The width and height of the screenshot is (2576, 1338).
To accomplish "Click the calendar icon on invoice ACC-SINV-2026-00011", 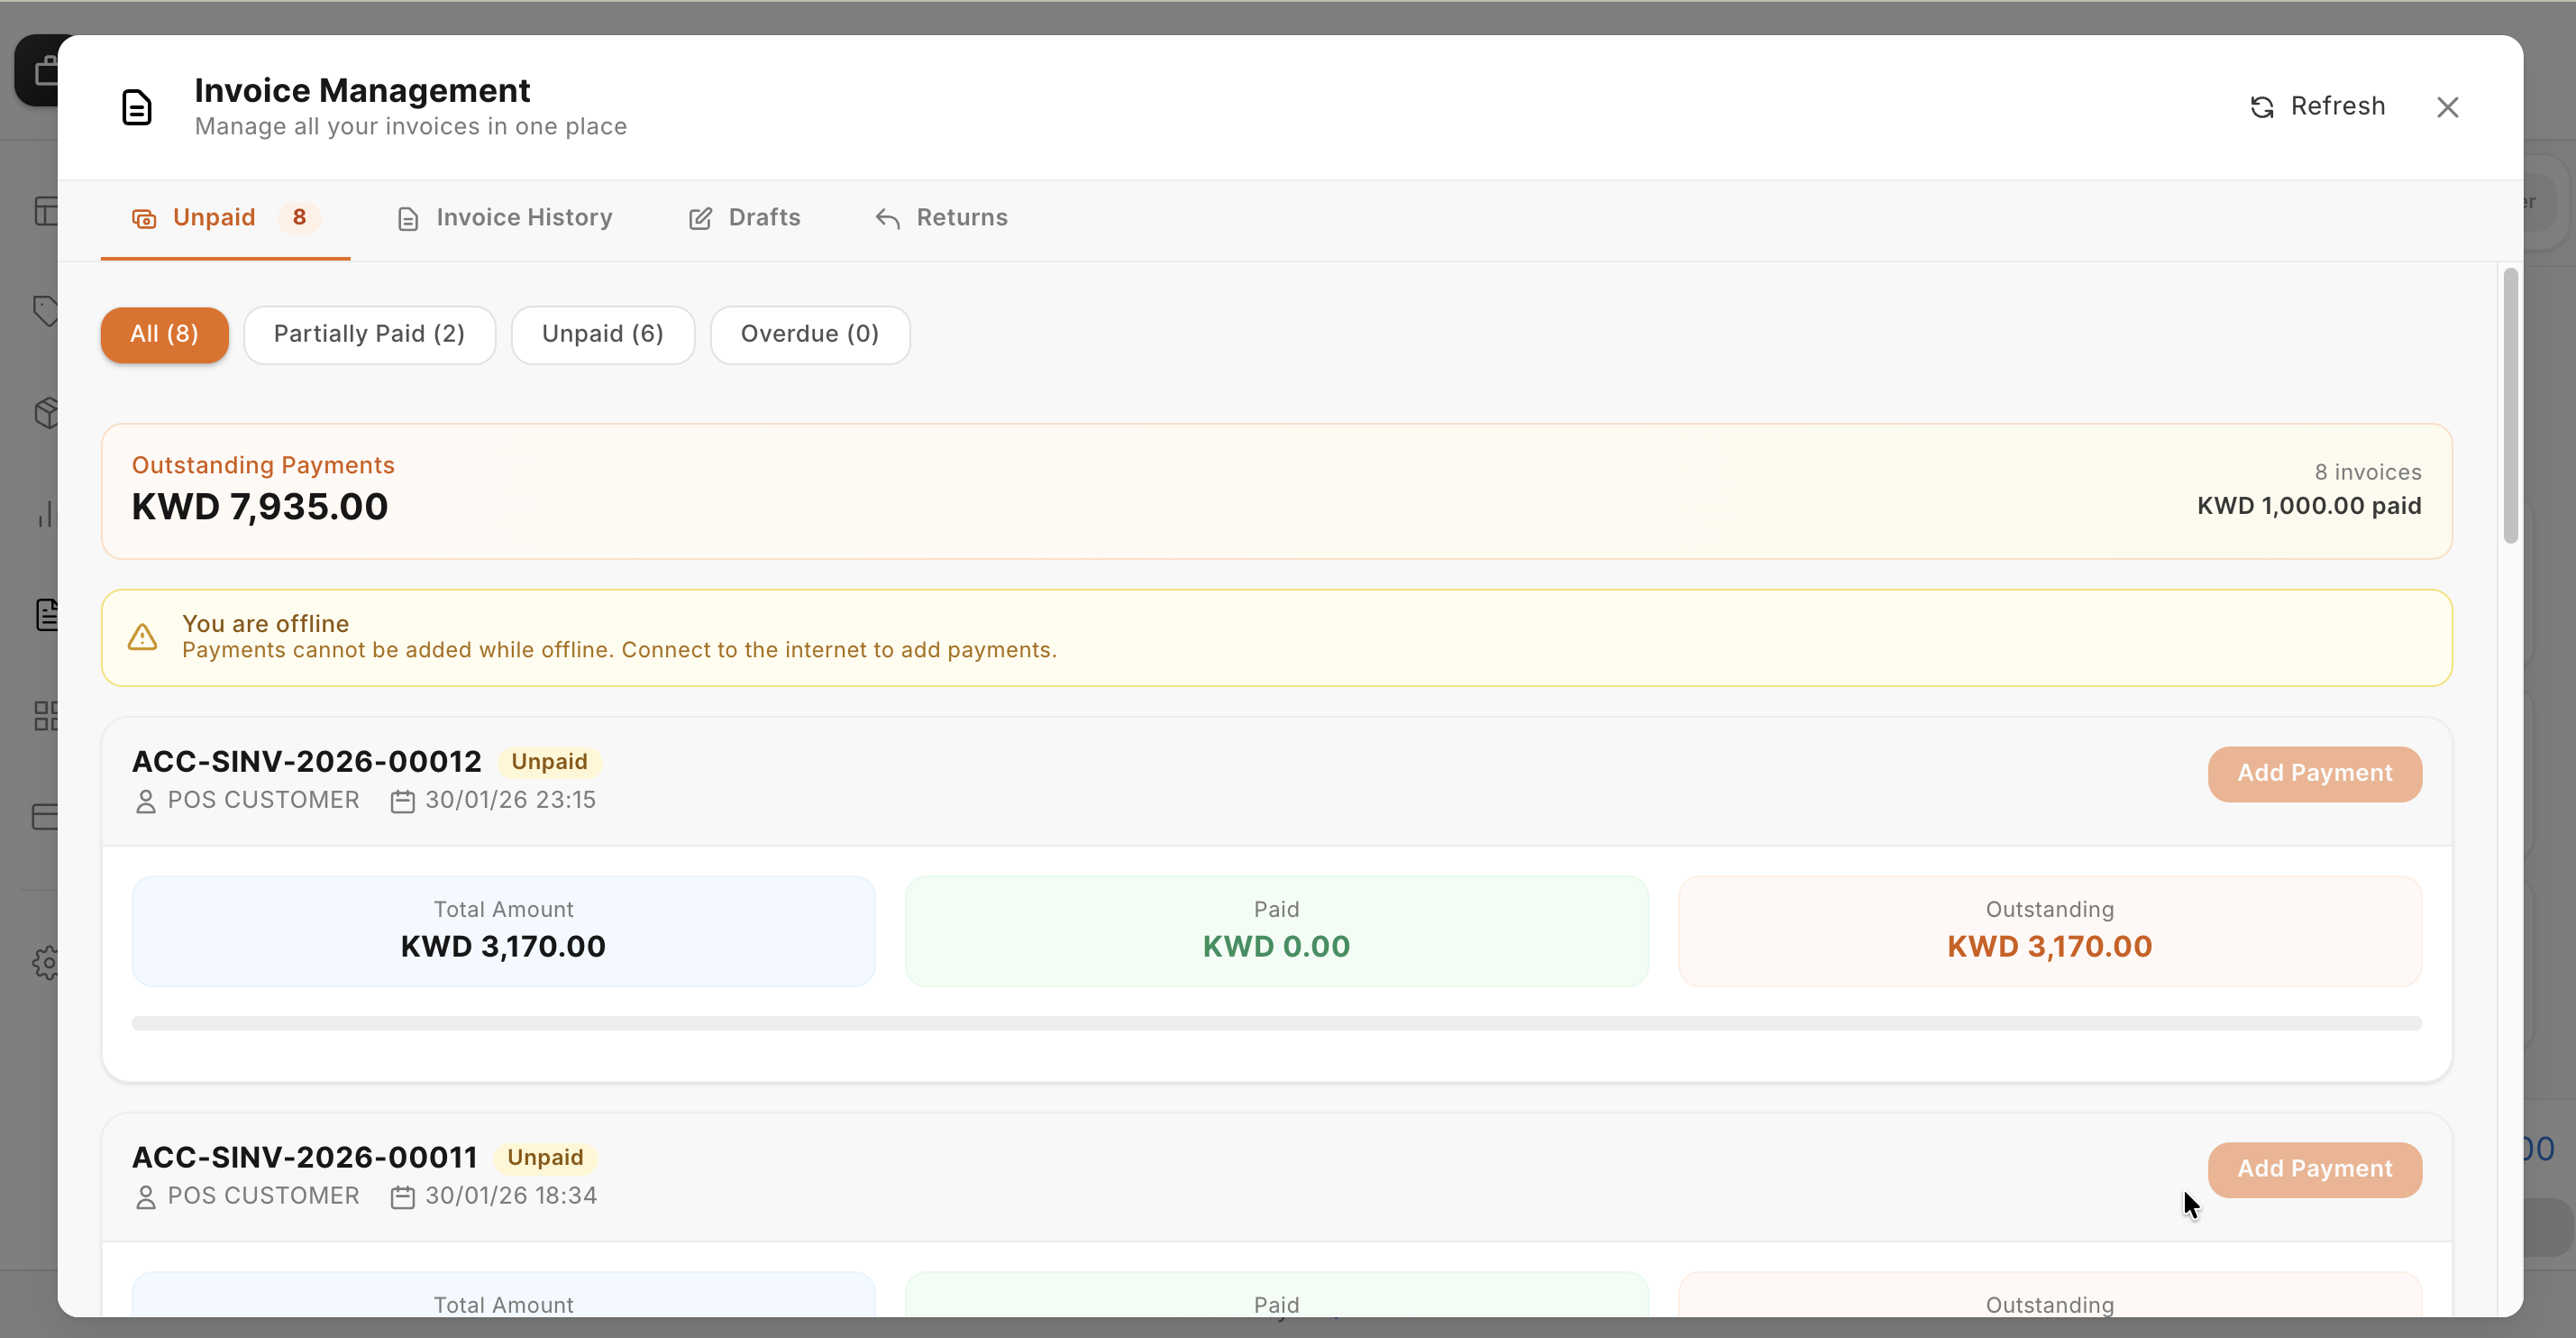I will [x=402, y=1197].
